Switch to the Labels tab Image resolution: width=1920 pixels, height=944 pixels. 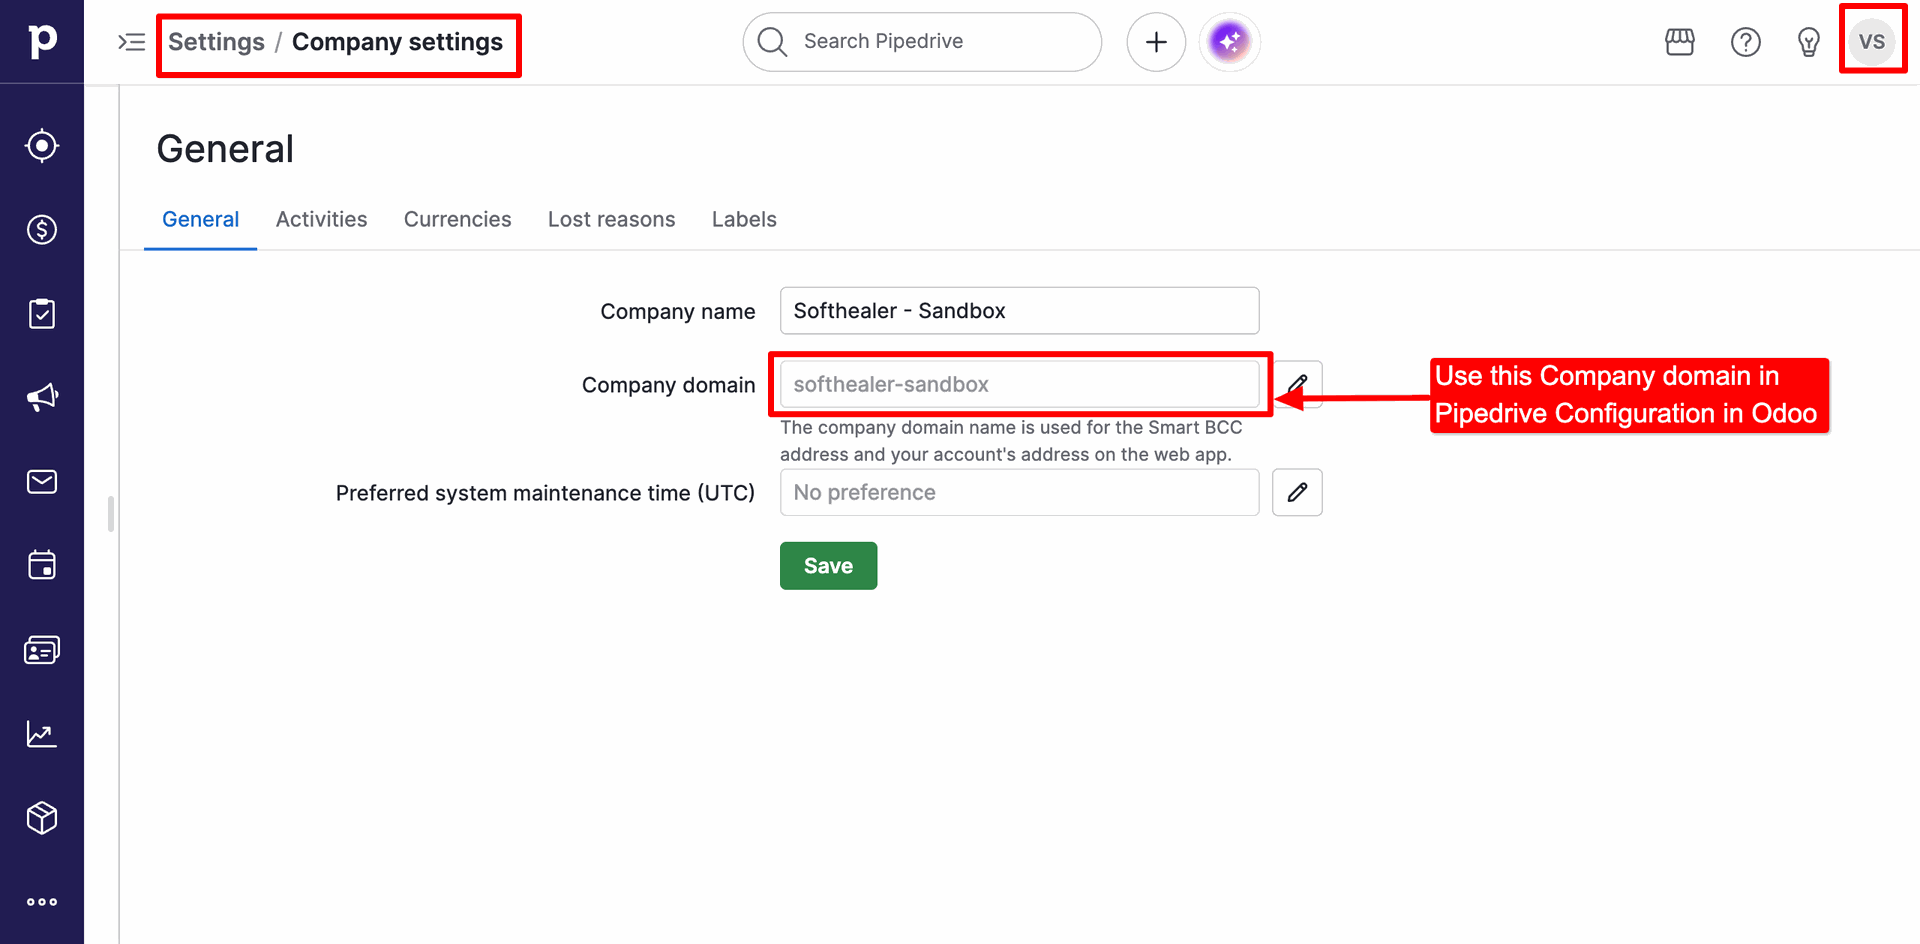pos(744,220)
